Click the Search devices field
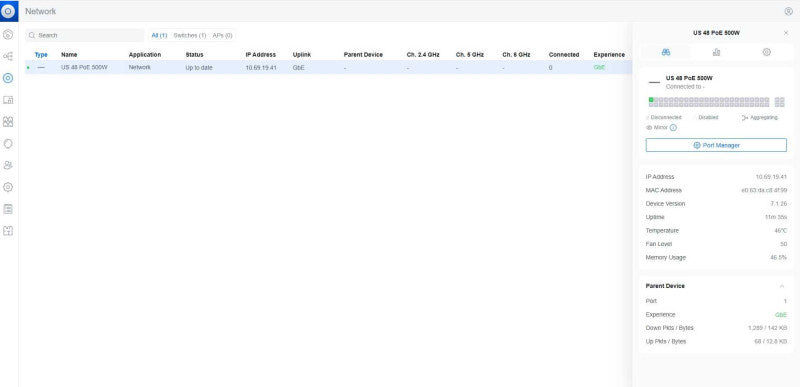This screenshot has height=387, width=800. pos(85,35)
